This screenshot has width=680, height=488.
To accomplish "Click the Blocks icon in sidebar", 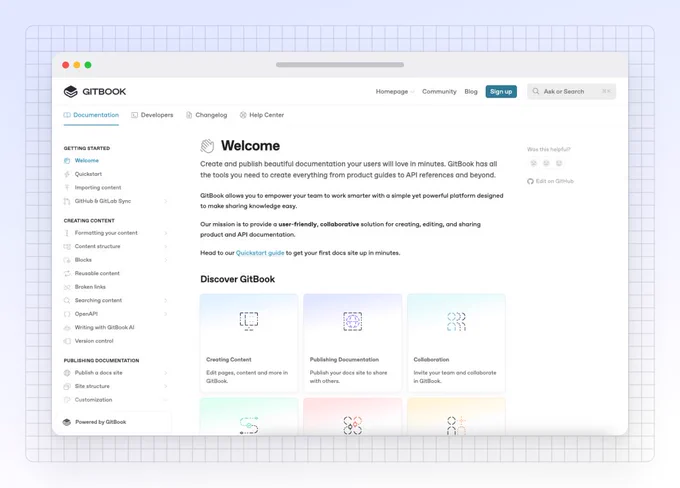I will click(67, 260).
